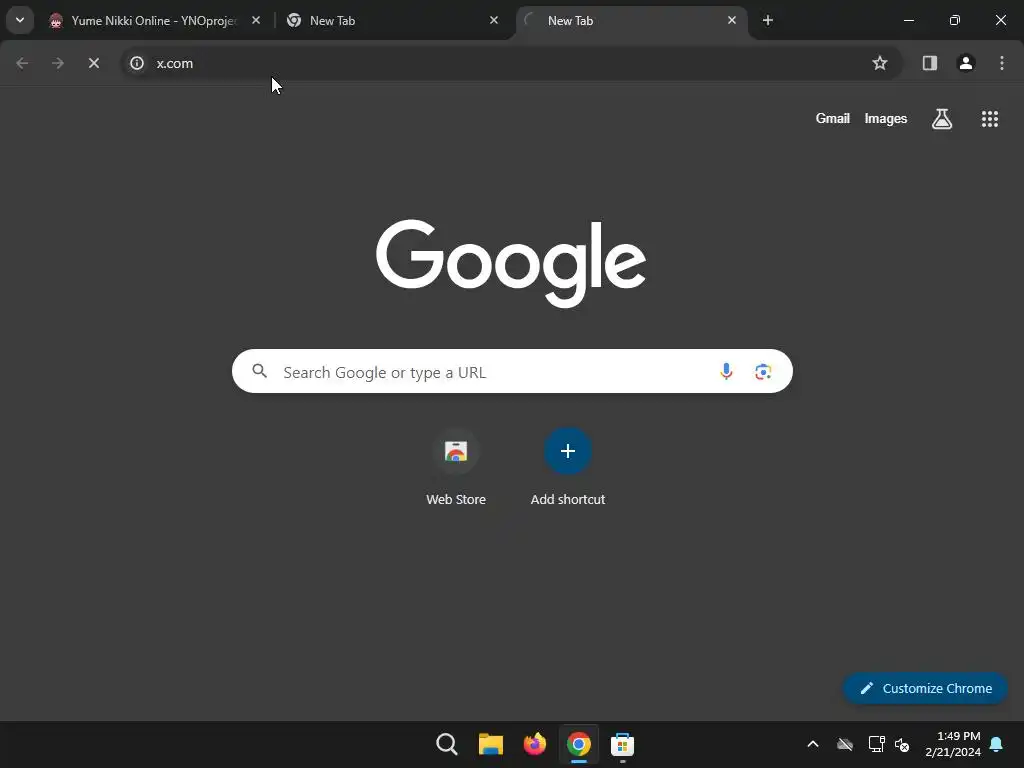Viewport: 1024px width, 768px height.
Task: Close the Yume Nikki Online tab
Action: (x=256, y=21)
